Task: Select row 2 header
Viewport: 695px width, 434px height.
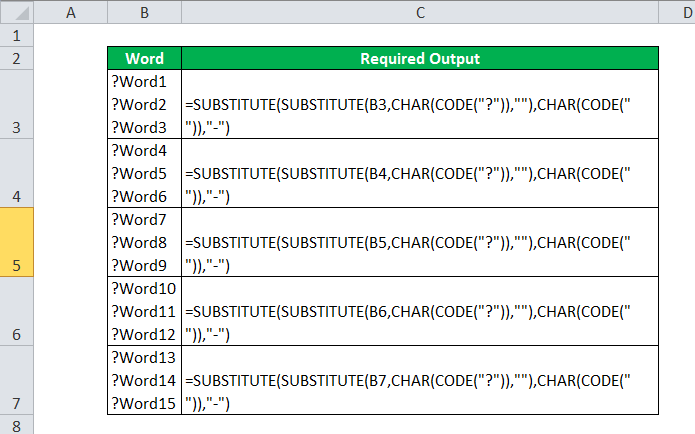Action: coord(17,58)
